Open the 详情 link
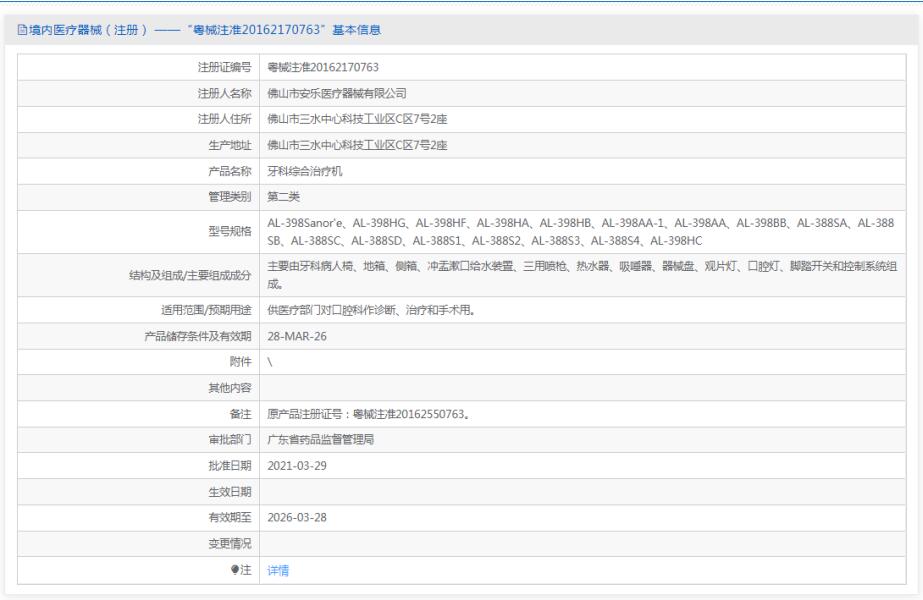 coord(278,570)
